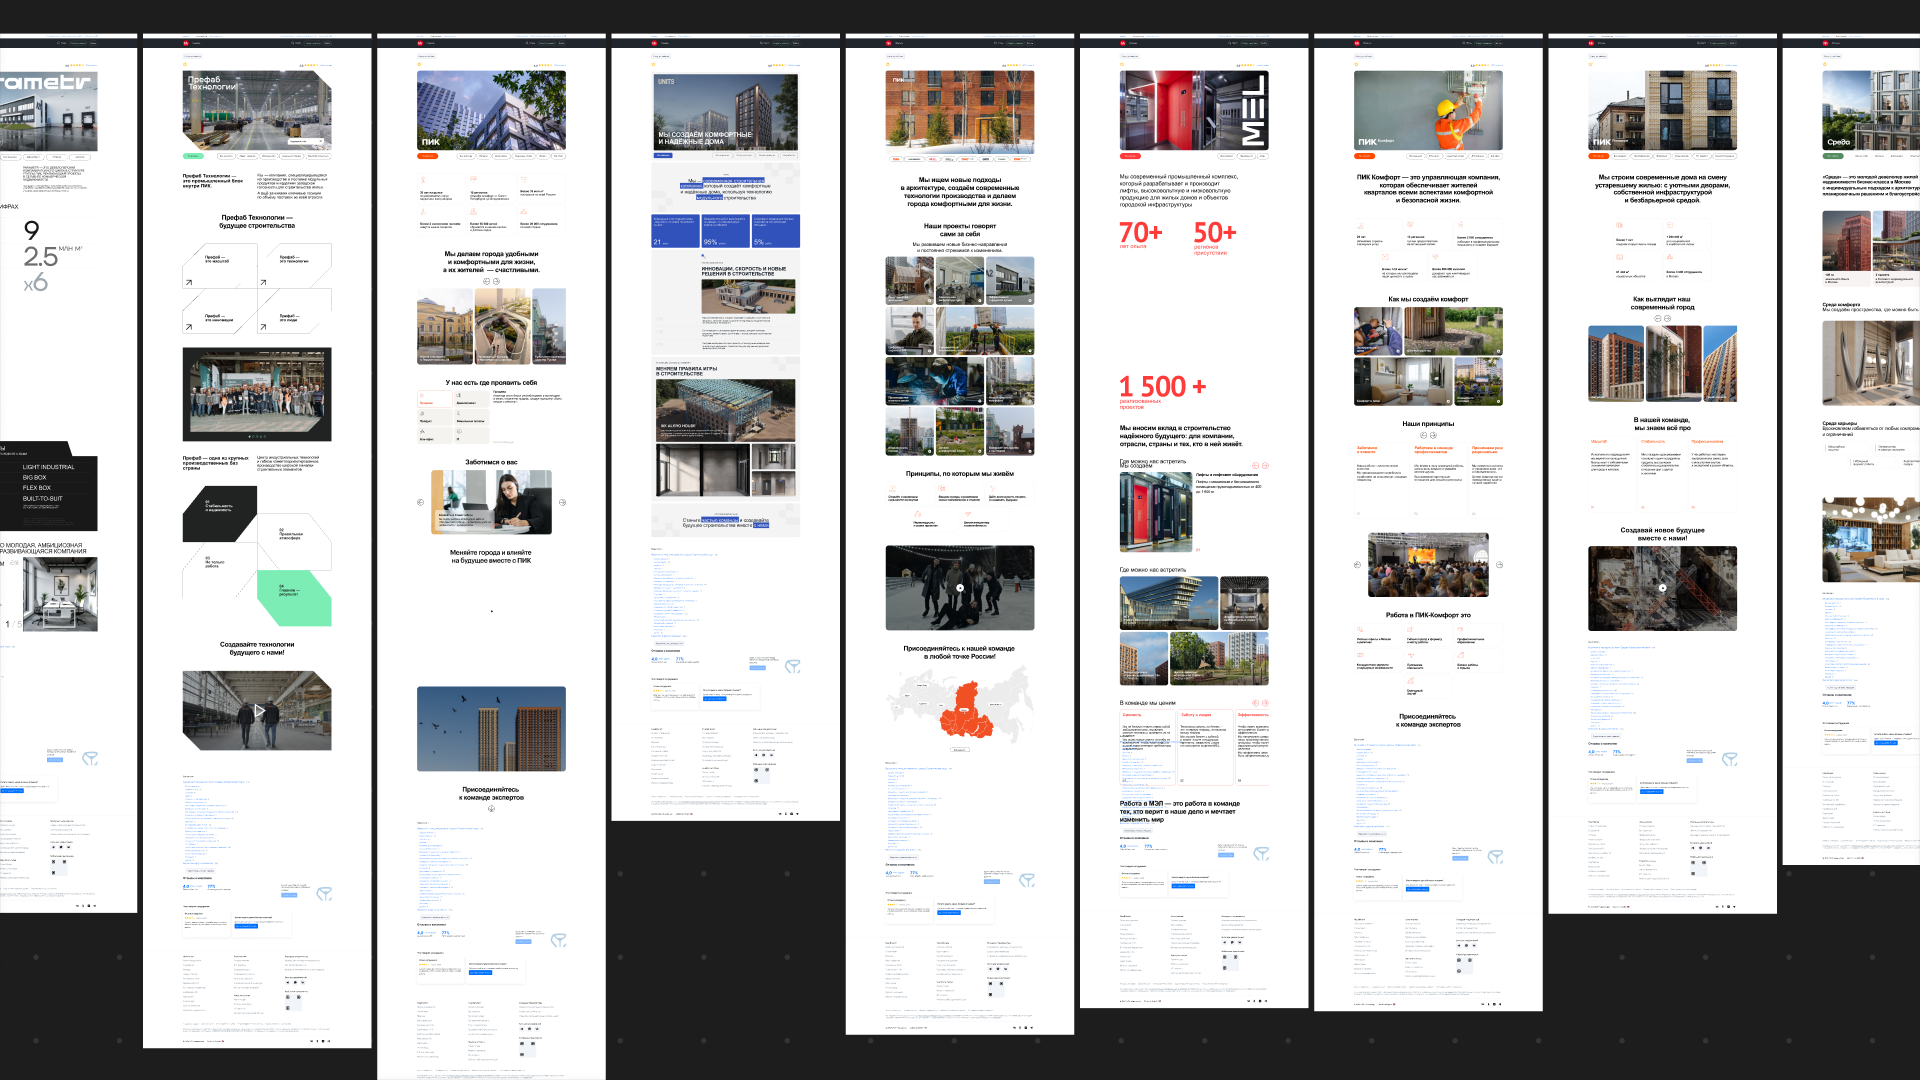Click heading 'Принципы, по которым мы живём'
Screen dimensions: 1920x1080
click(x=960, y=474)
